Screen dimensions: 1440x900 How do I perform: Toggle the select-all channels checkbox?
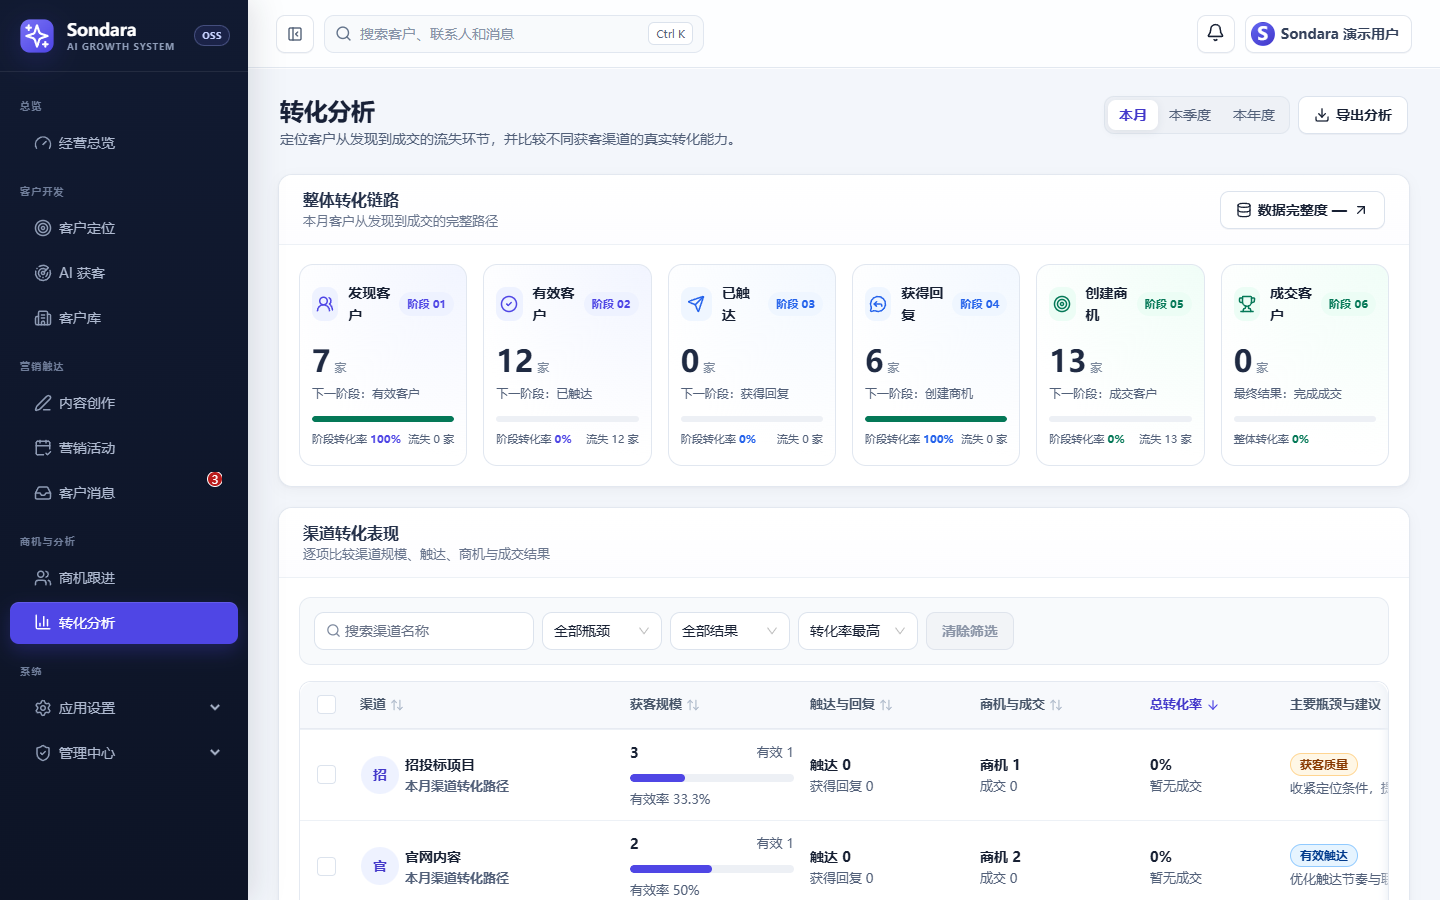(x=326, y=704)
